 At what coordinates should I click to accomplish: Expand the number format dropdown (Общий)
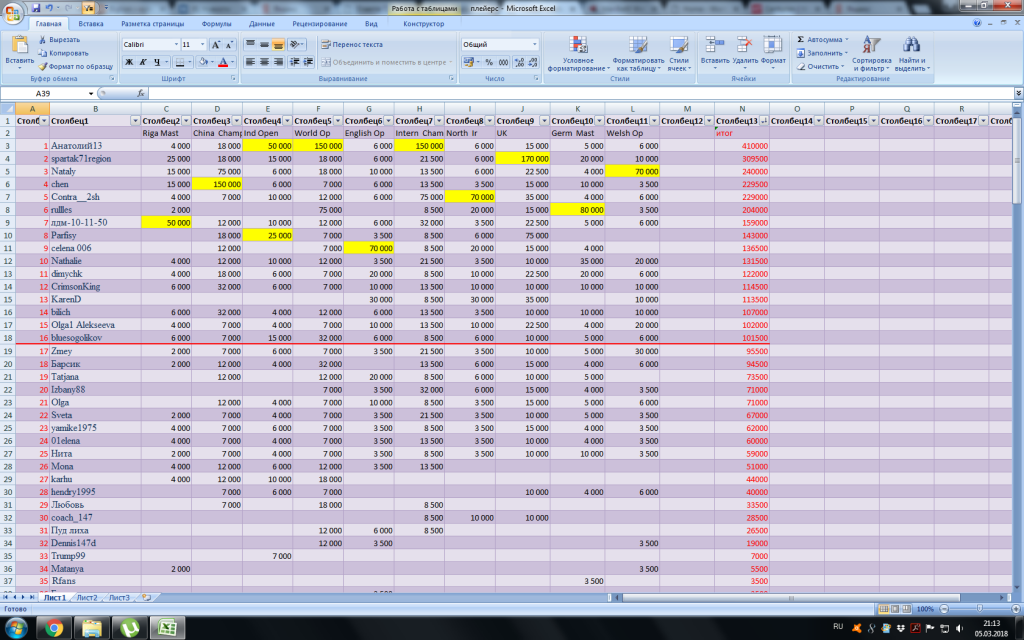point(534,45)
